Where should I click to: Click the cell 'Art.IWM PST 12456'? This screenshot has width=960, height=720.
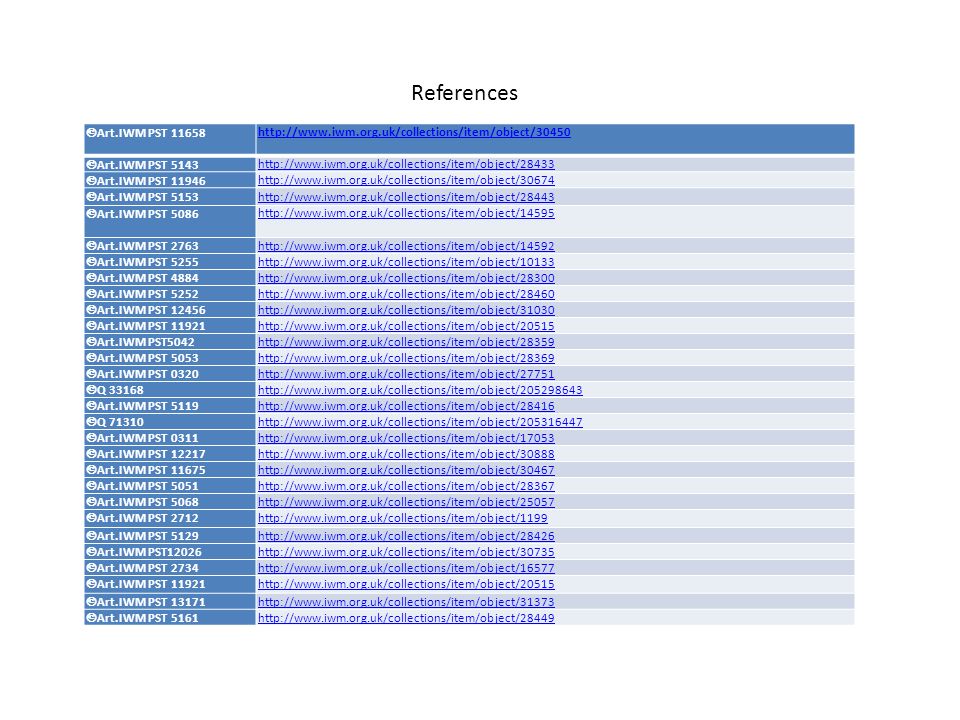point(170,310)
